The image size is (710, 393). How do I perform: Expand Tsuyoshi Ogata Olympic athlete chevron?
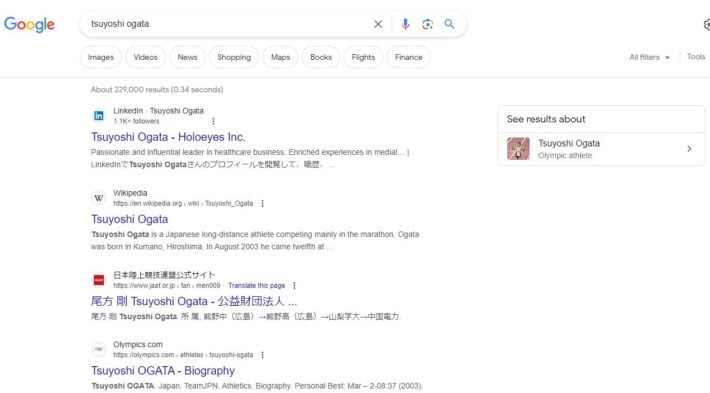(x=689, y=149)
